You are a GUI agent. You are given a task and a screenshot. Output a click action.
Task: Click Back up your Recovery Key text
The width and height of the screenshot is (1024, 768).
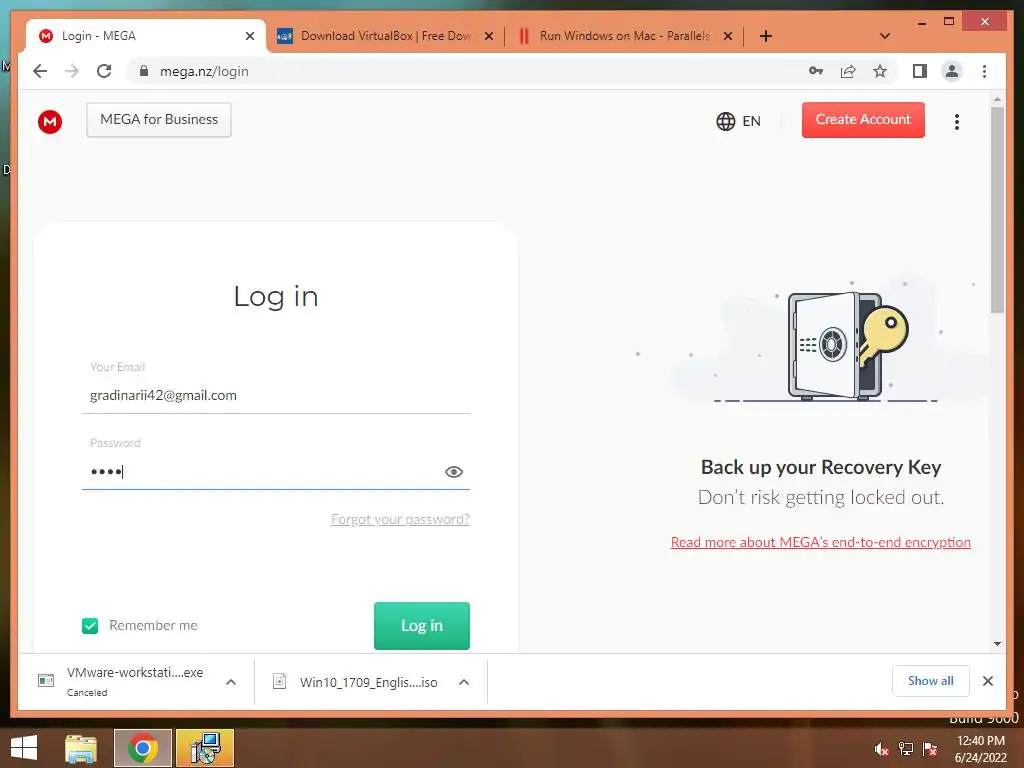click(x=821, y=467)
